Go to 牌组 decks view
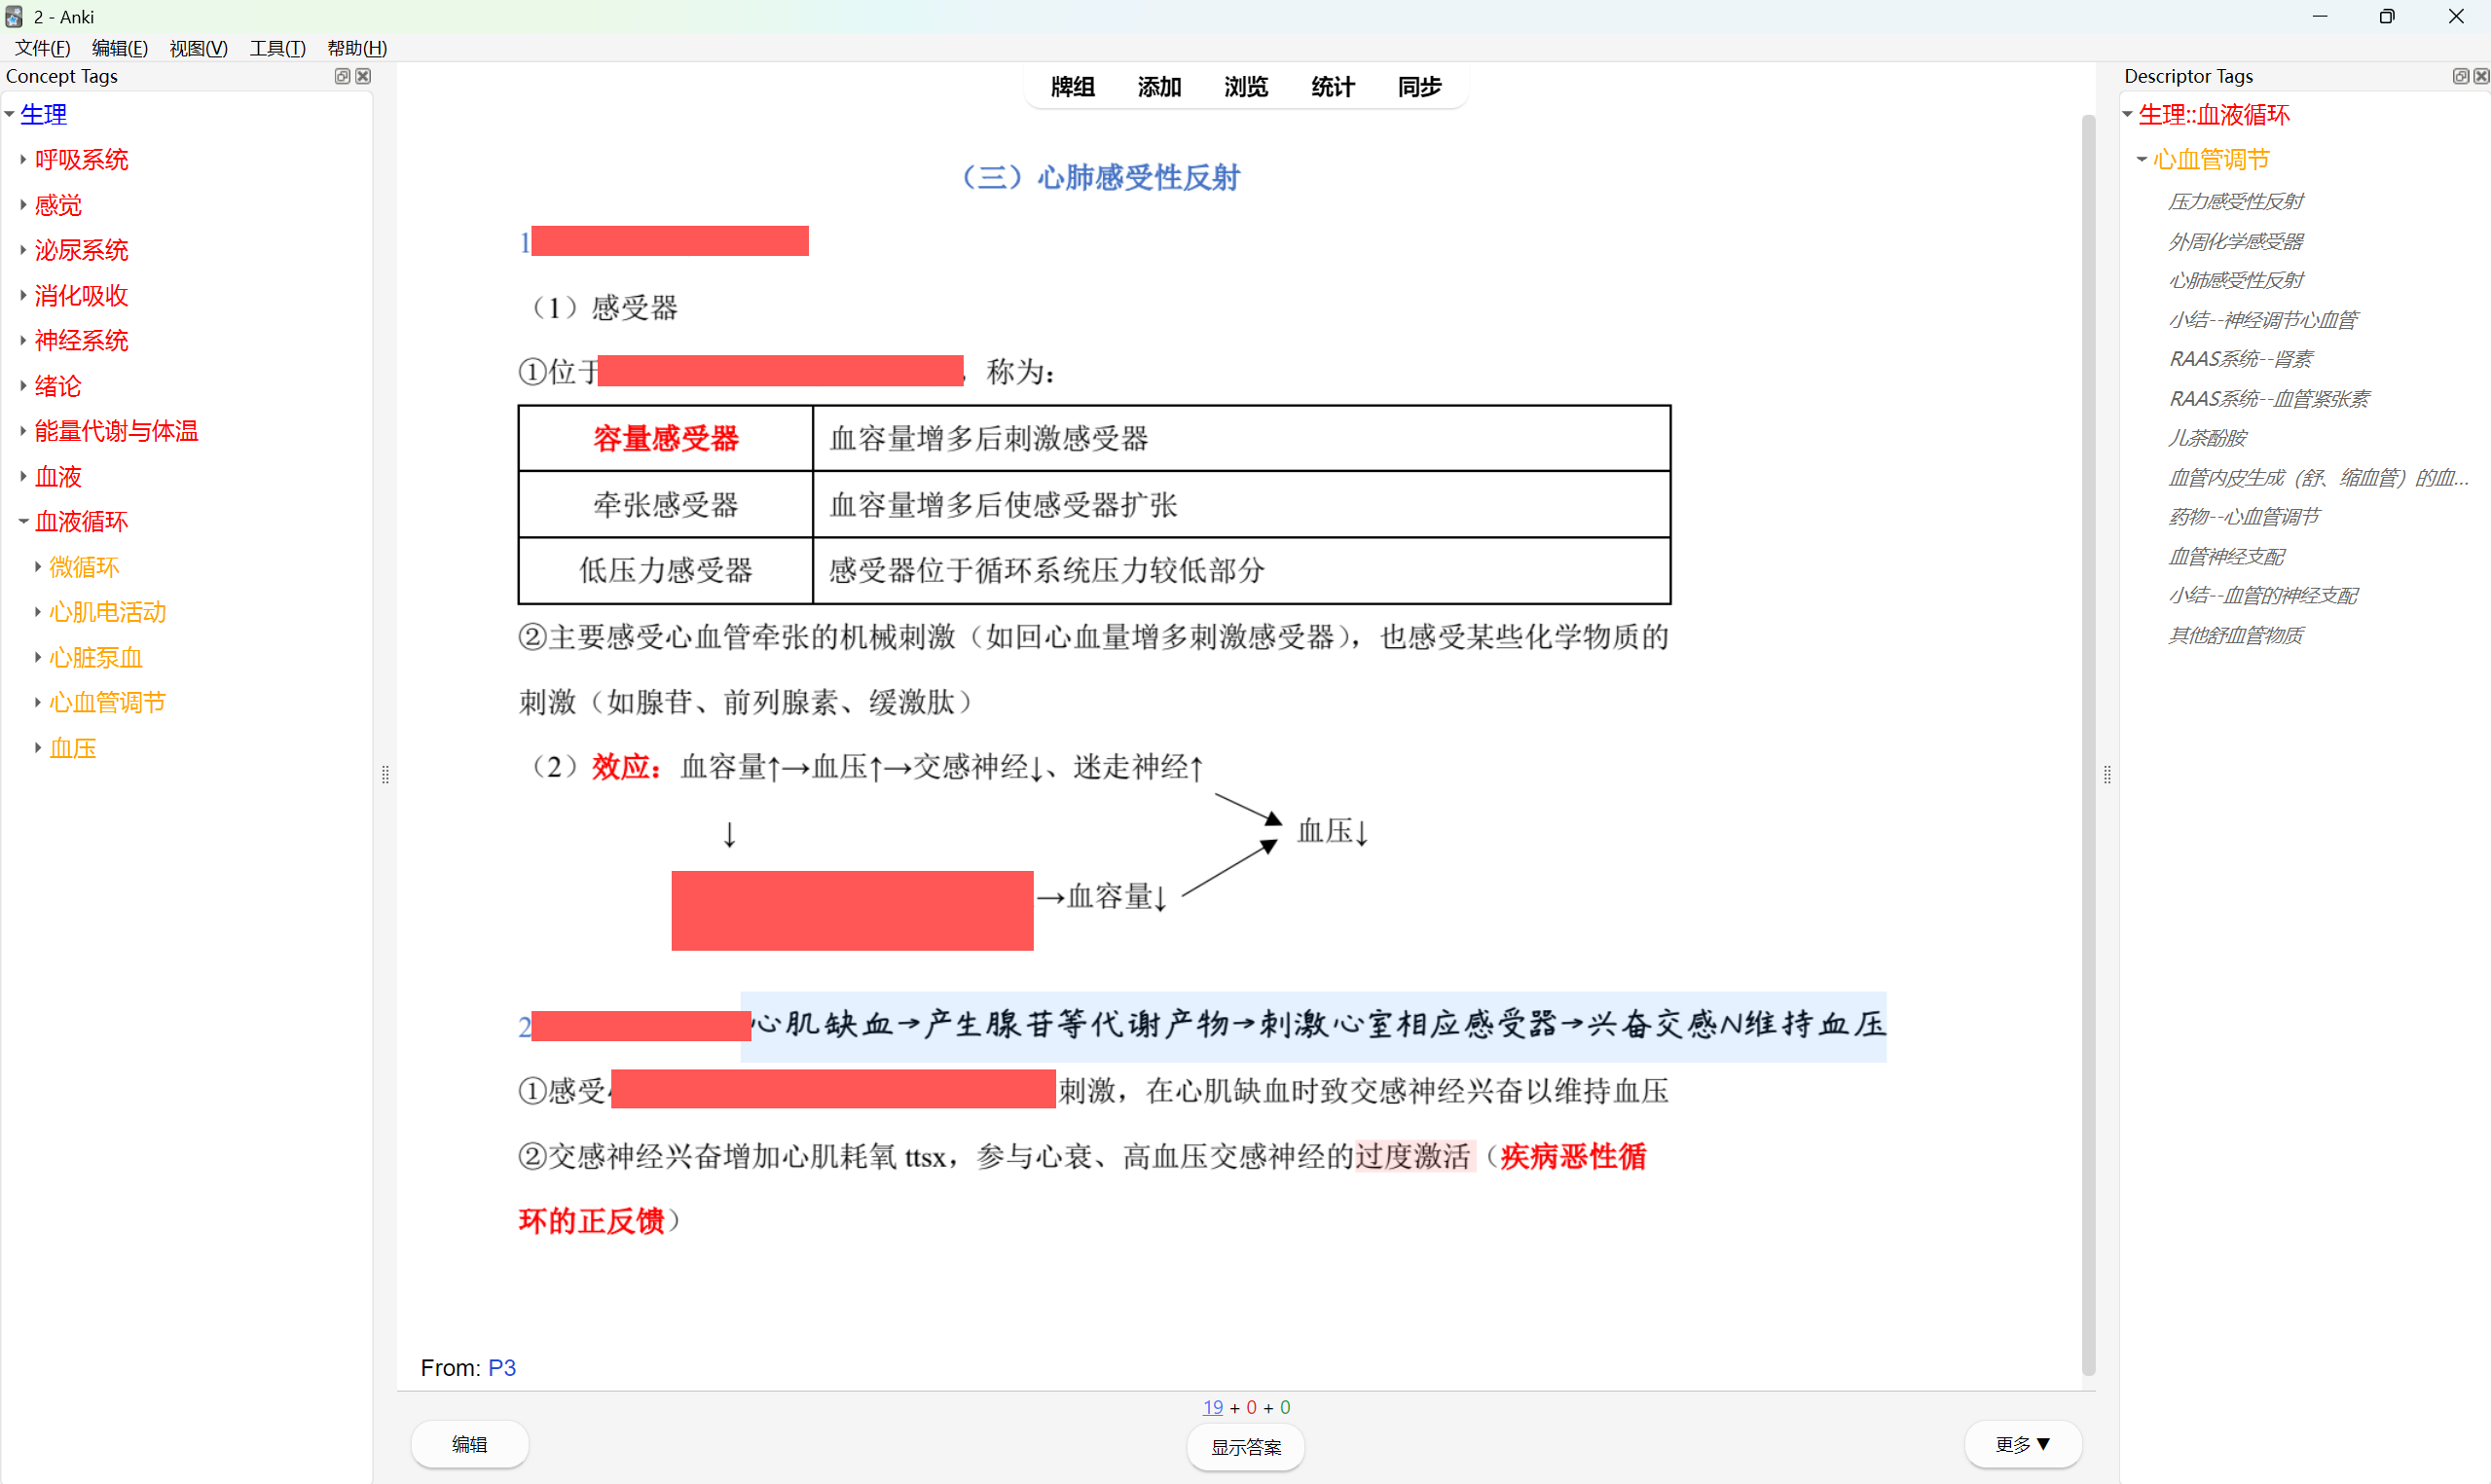The image size is (2491, 1484). pos(1073,87)
